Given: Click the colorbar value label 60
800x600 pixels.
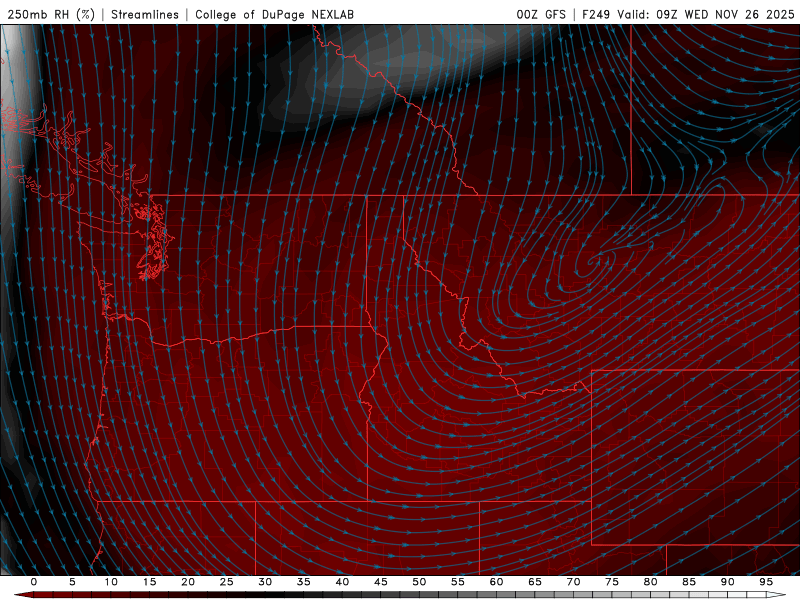Looking at the screenshot, I should pos(496,582).
